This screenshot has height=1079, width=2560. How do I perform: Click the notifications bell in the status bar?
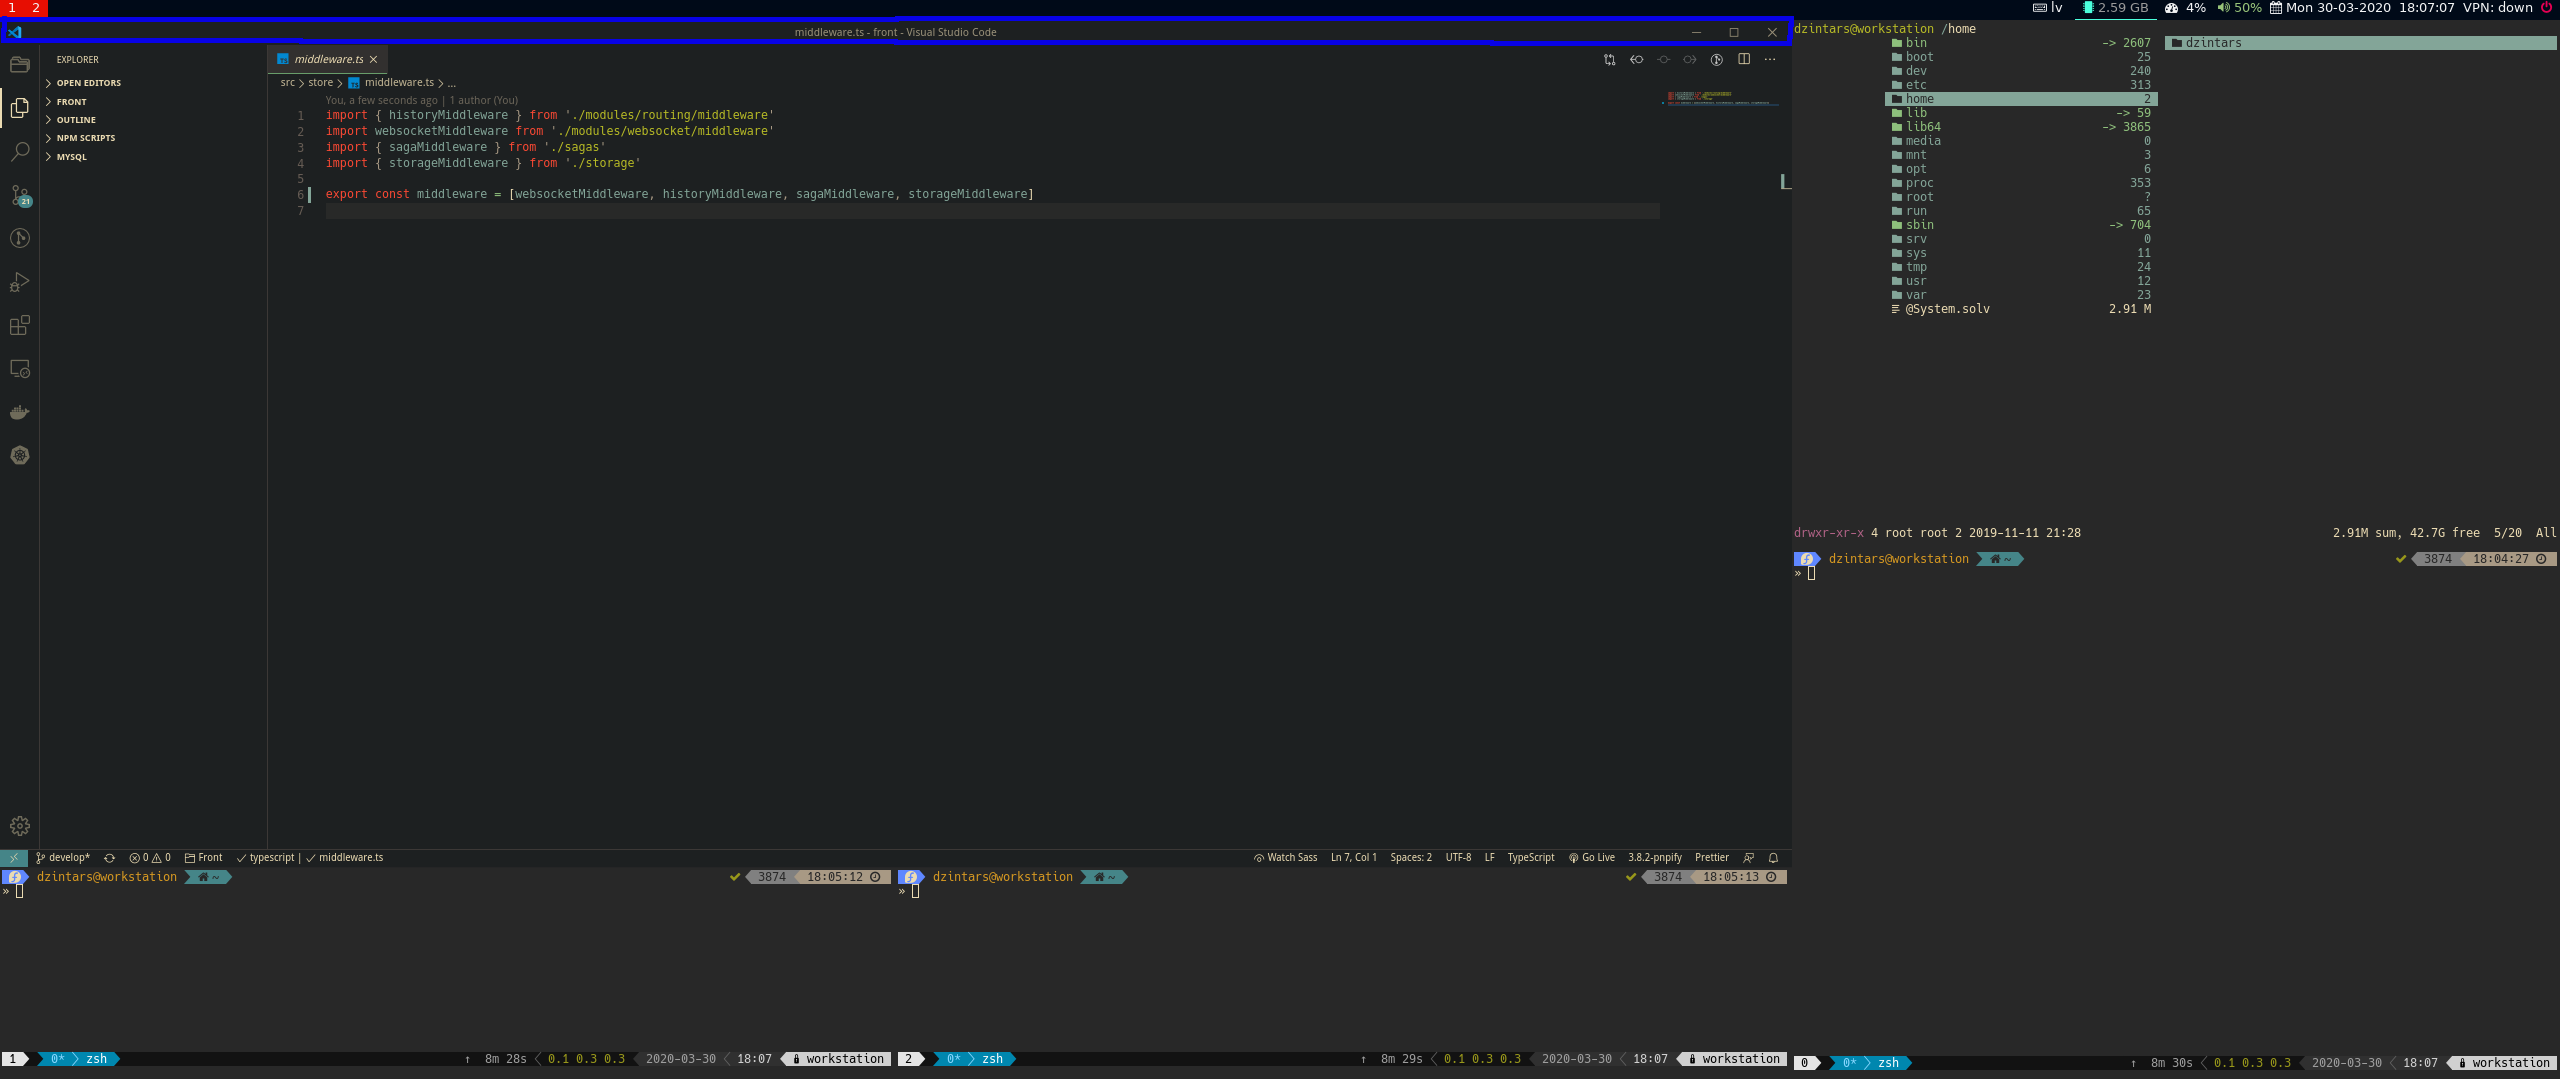pos(1772,857)
